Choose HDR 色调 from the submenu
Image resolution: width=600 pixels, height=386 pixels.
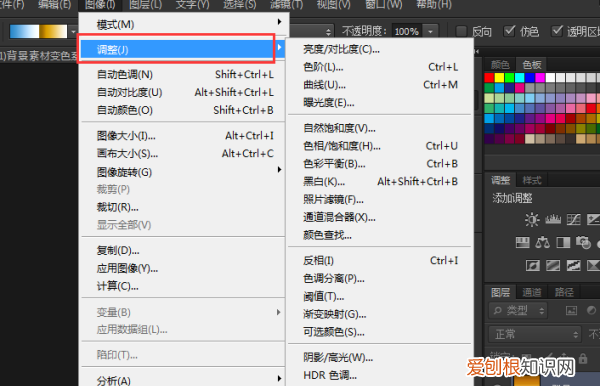pyautogui.click(x=380, y=375)
